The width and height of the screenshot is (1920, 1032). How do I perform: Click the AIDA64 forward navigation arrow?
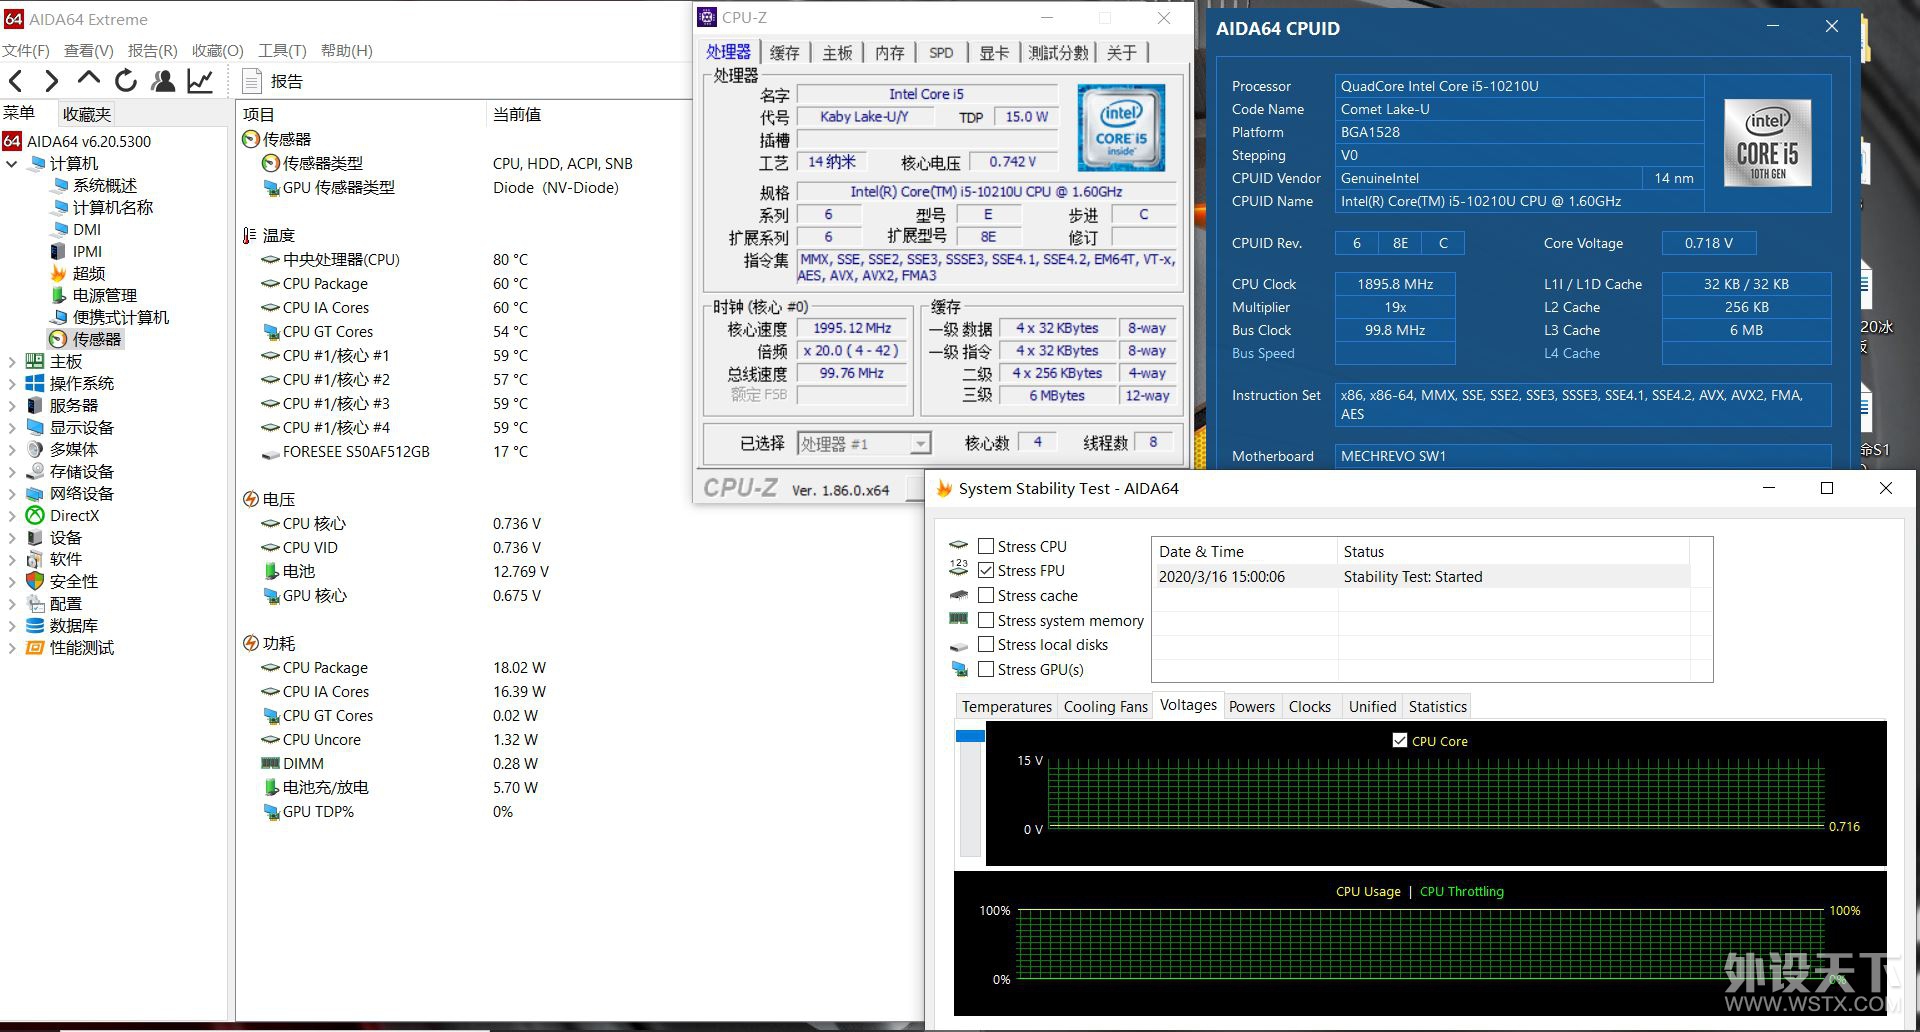click(x=52, y=82)
